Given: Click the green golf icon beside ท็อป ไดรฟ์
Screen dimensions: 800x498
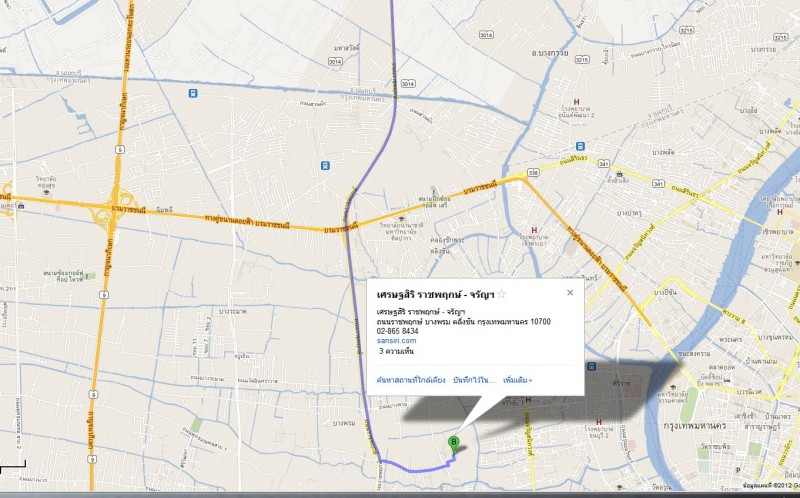Looking at the screenshot, I should [90, 276].
